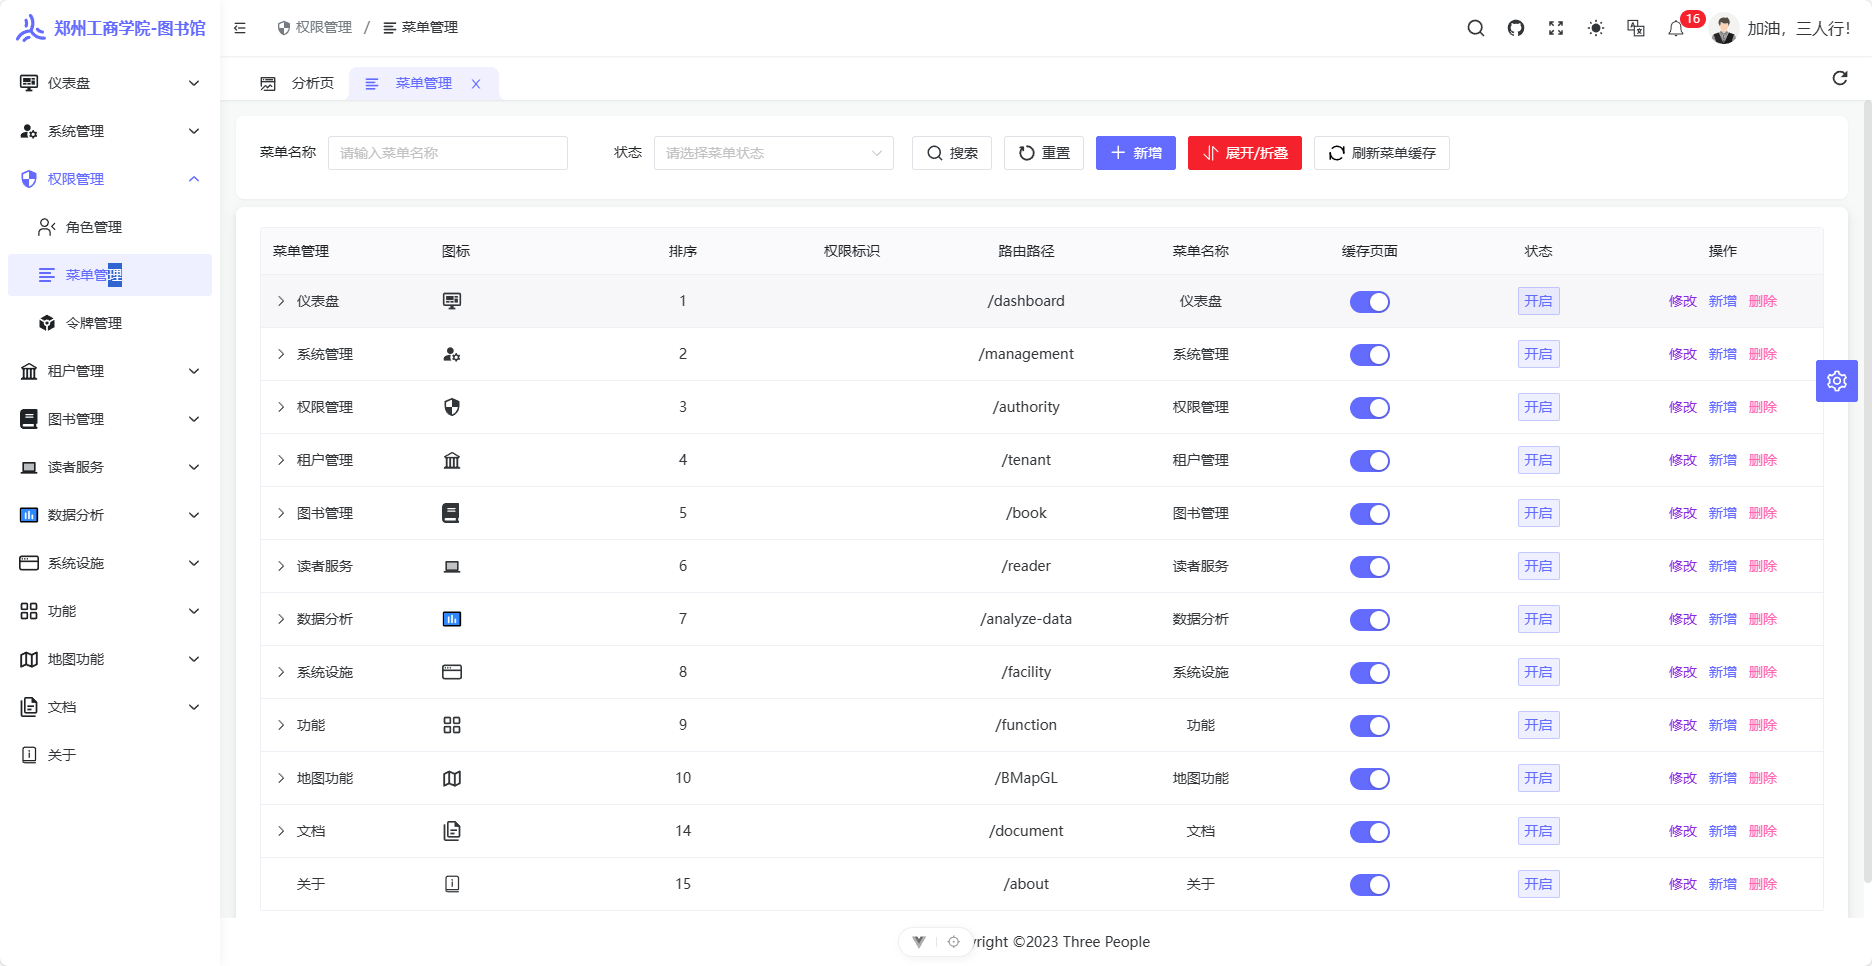Toggle cache switch for 租户管理 row
This screenshot has height=966, width=1872.
point(1370,461)
